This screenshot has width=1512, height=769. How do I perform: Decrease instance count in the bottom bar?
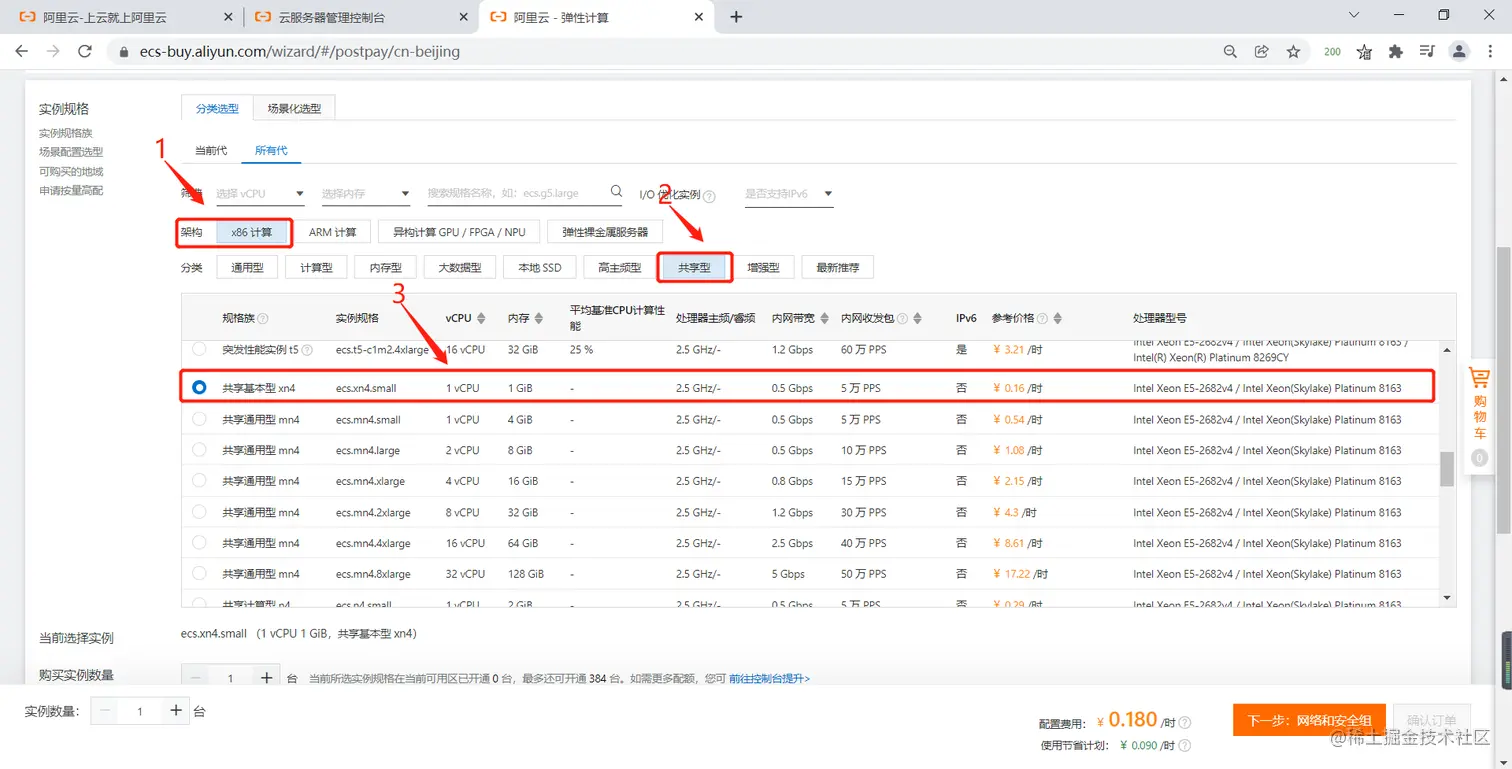click(x=105, y=711)
